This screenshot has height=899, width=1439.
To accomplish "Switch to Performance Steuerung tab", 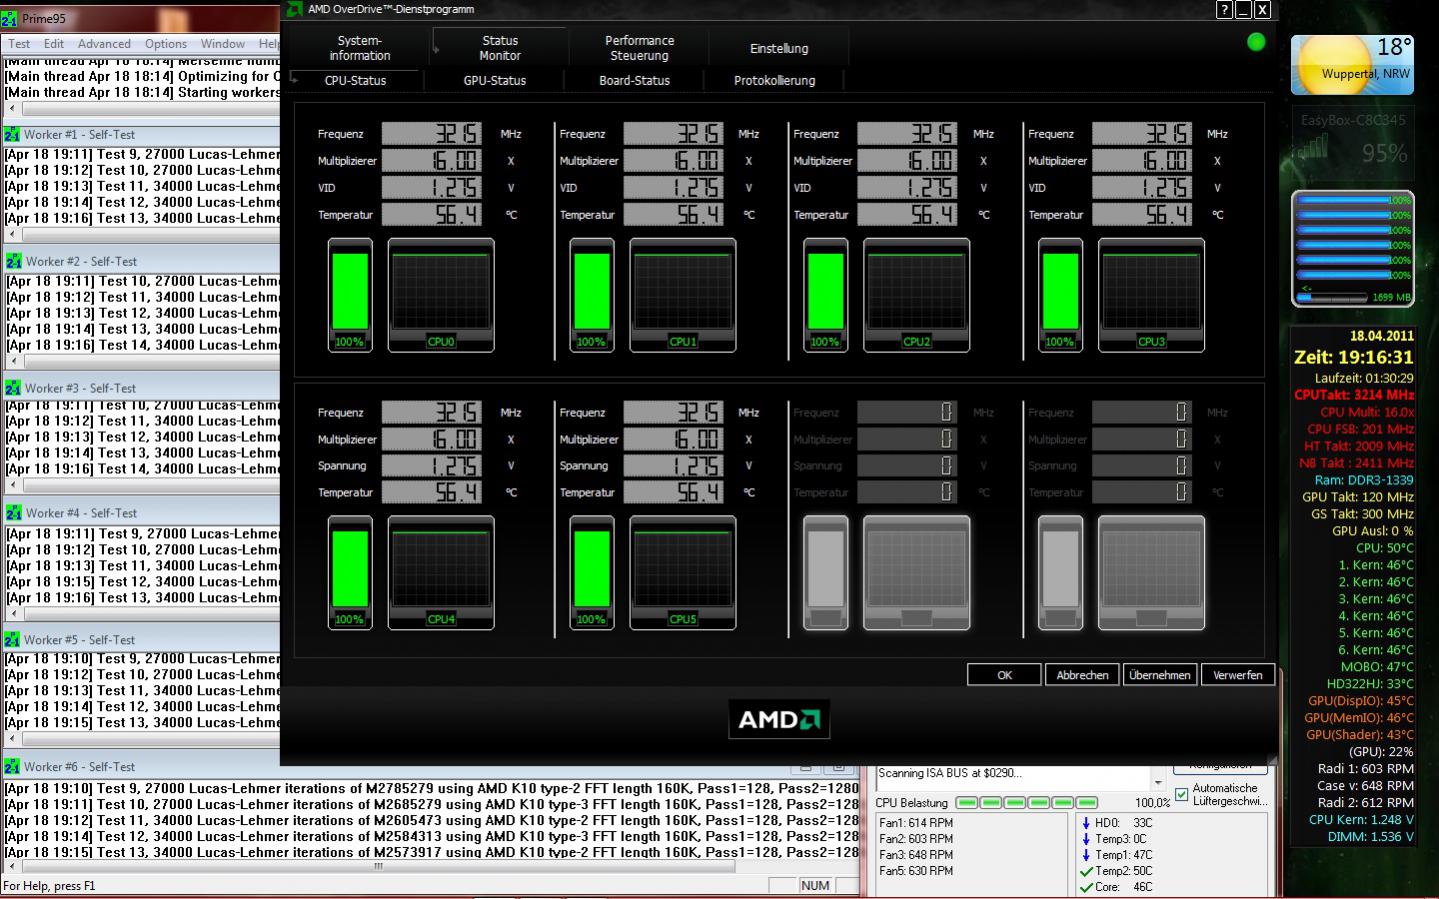I will (639, 48).
